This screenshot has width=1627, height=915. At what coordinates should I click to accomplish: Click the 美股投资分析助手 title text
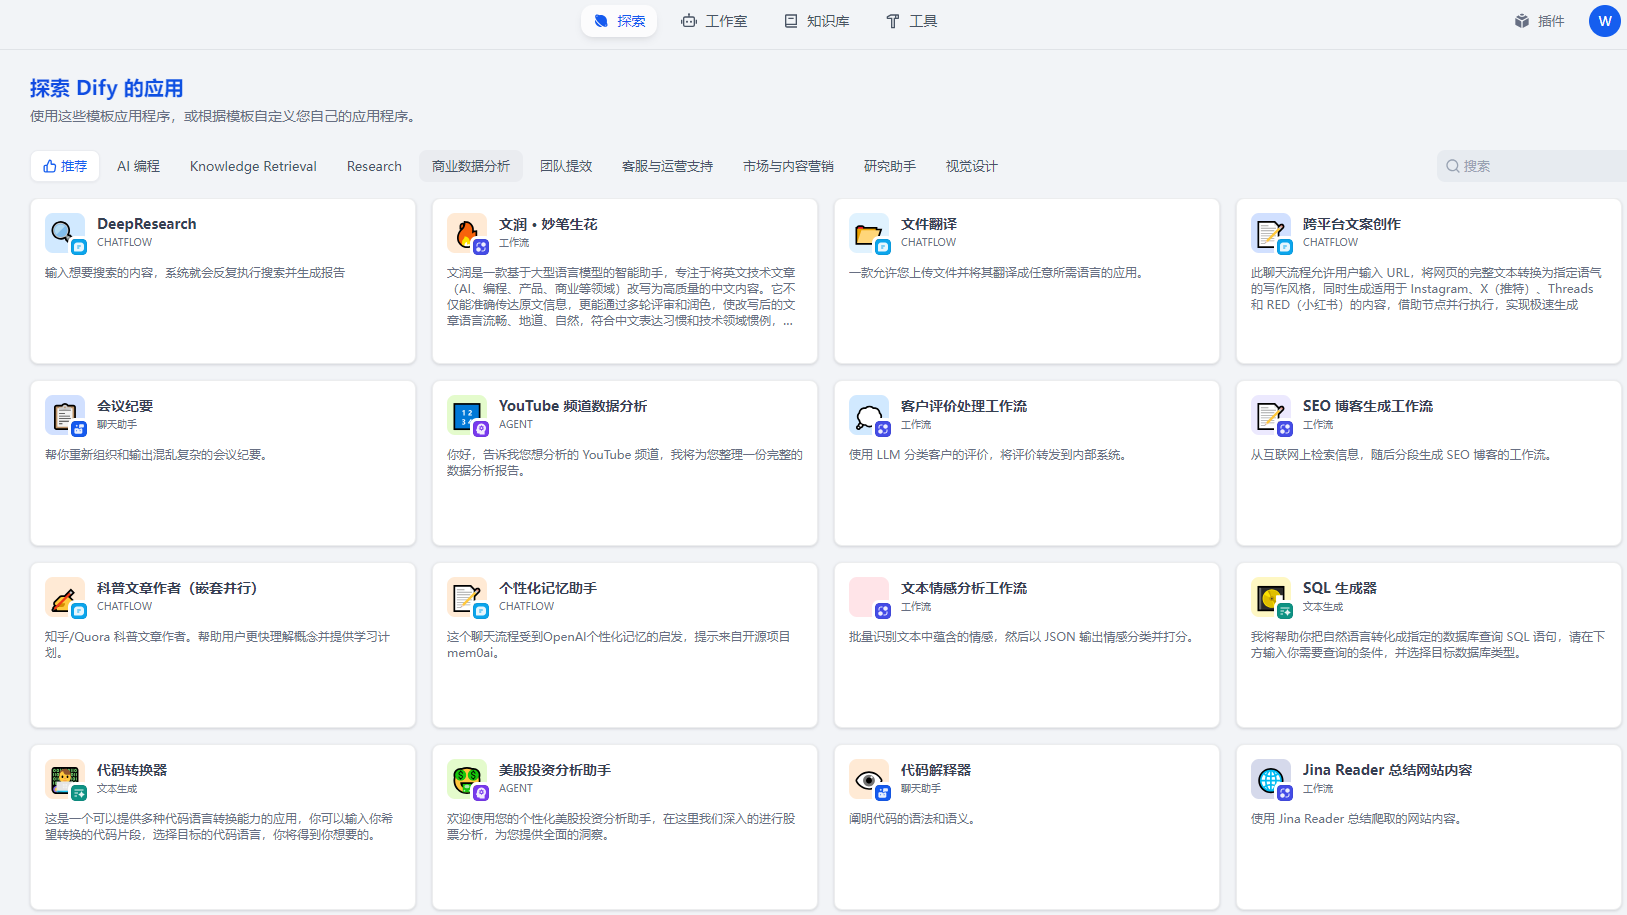click(555, 770)
